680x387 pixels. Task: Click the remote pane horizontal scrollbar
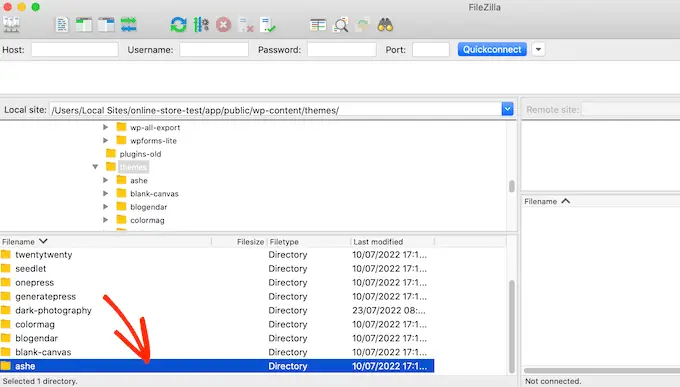click(602, 371)
